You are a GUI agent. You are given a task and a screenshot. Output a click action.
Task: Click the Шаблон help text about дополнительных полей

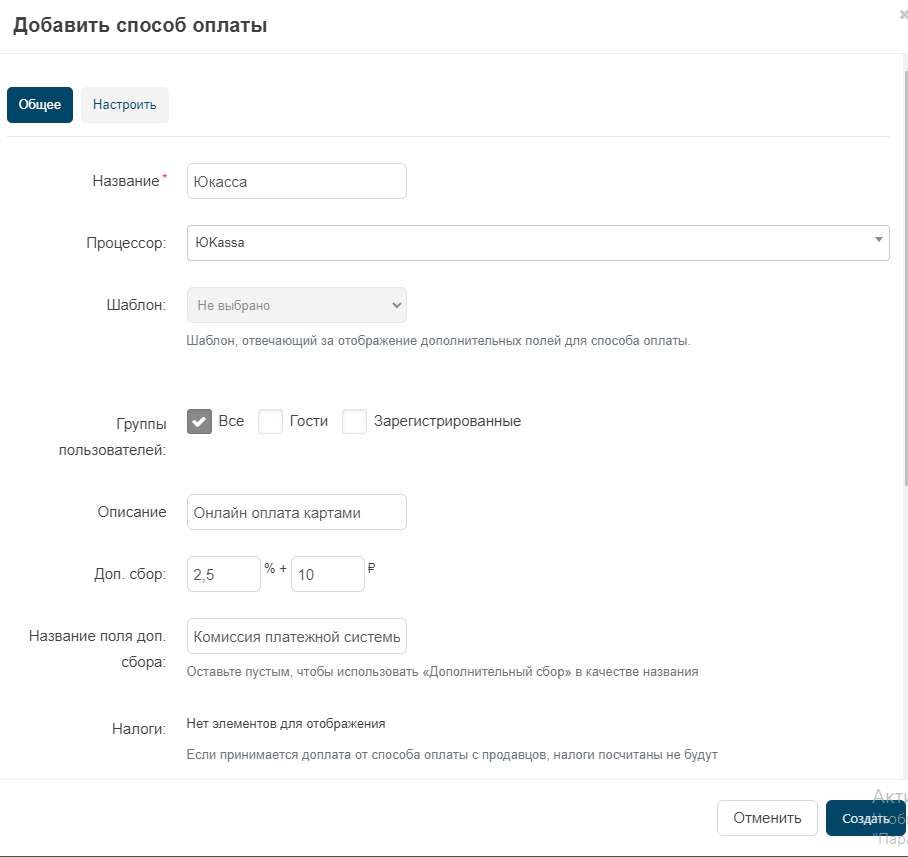438,340
